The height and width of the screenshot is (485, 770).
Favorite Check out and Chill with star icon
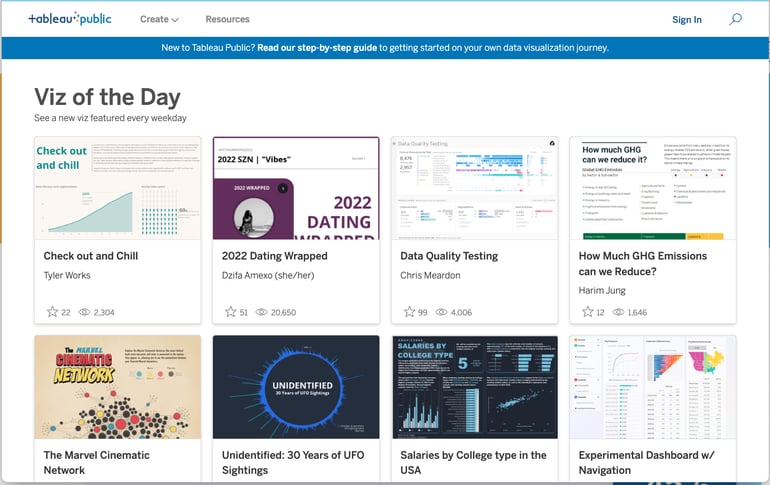(x=52, y=312)
